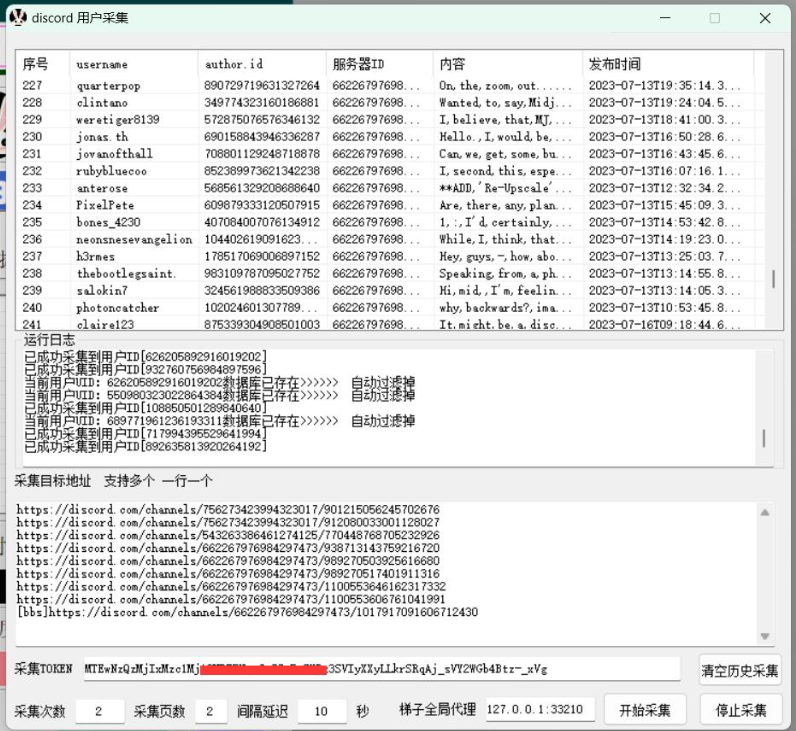
Task: Select username thebootlegsaint.
Action: click(x=126, y=274)
